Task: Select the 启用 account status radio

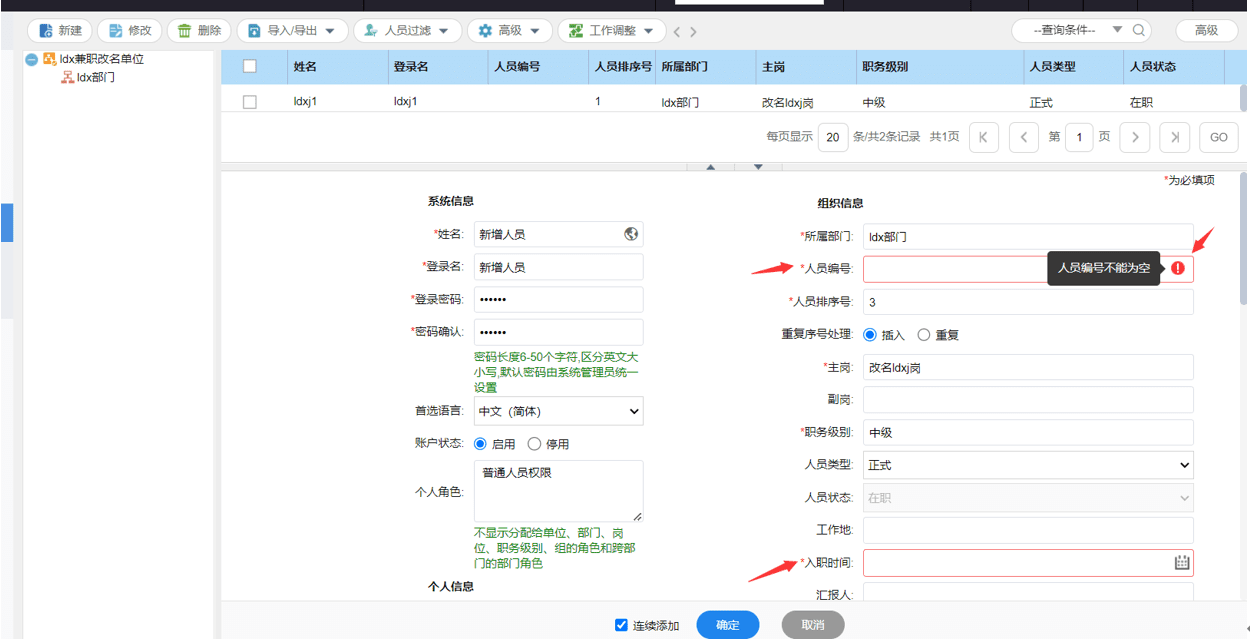Action: (480, 444)
